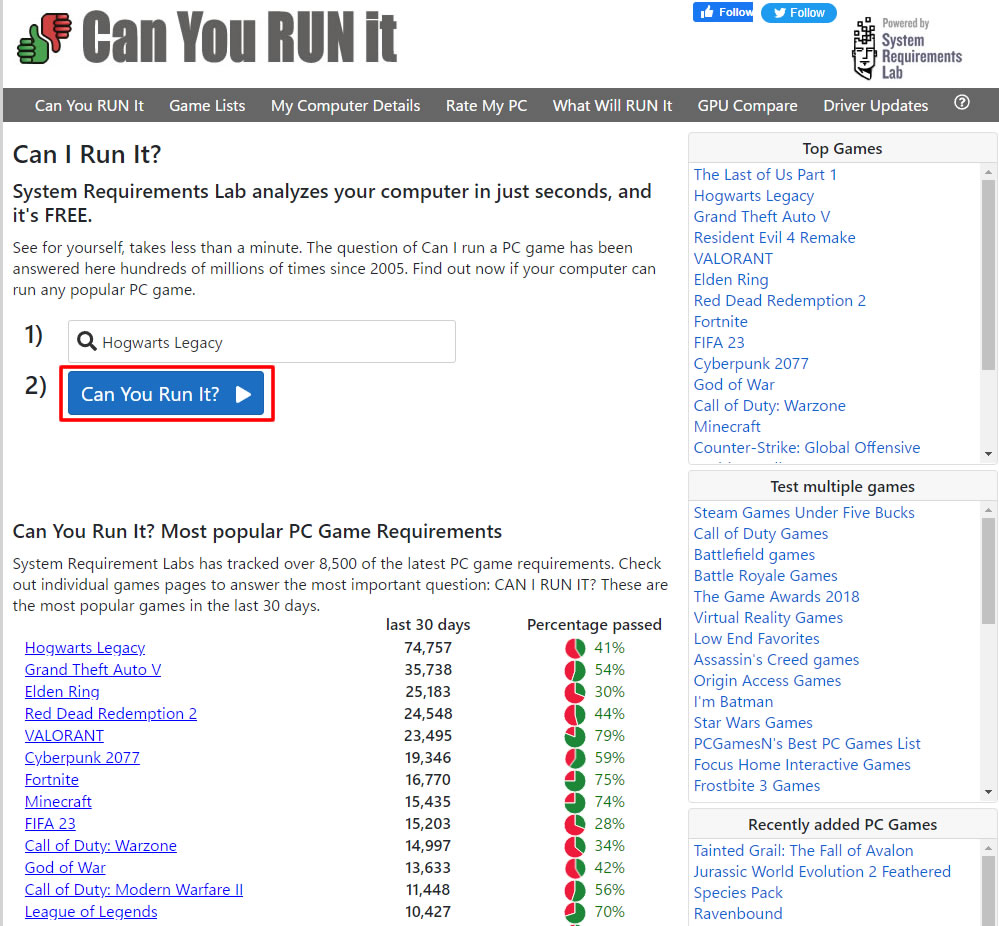The width and height of the screenshot is (999, 926).
Task: Click the Can You RUN It thumbs logo
Action: pos(44,38)
